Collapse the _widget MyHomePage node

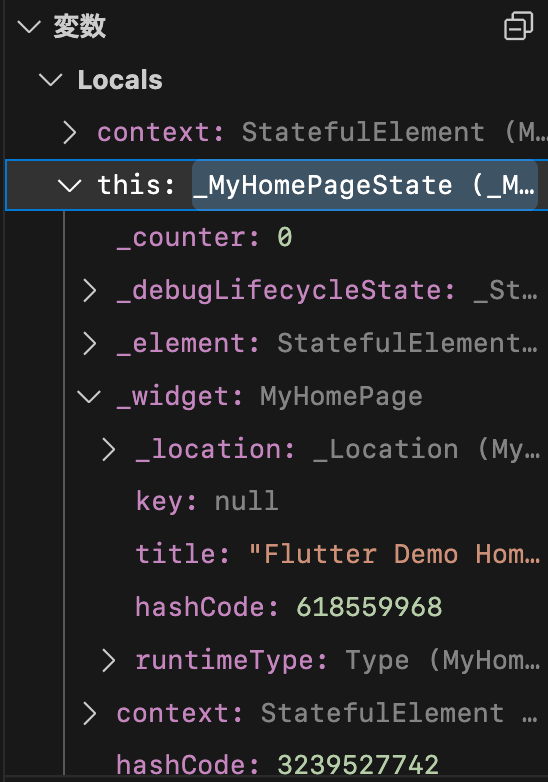coord(89,397)
